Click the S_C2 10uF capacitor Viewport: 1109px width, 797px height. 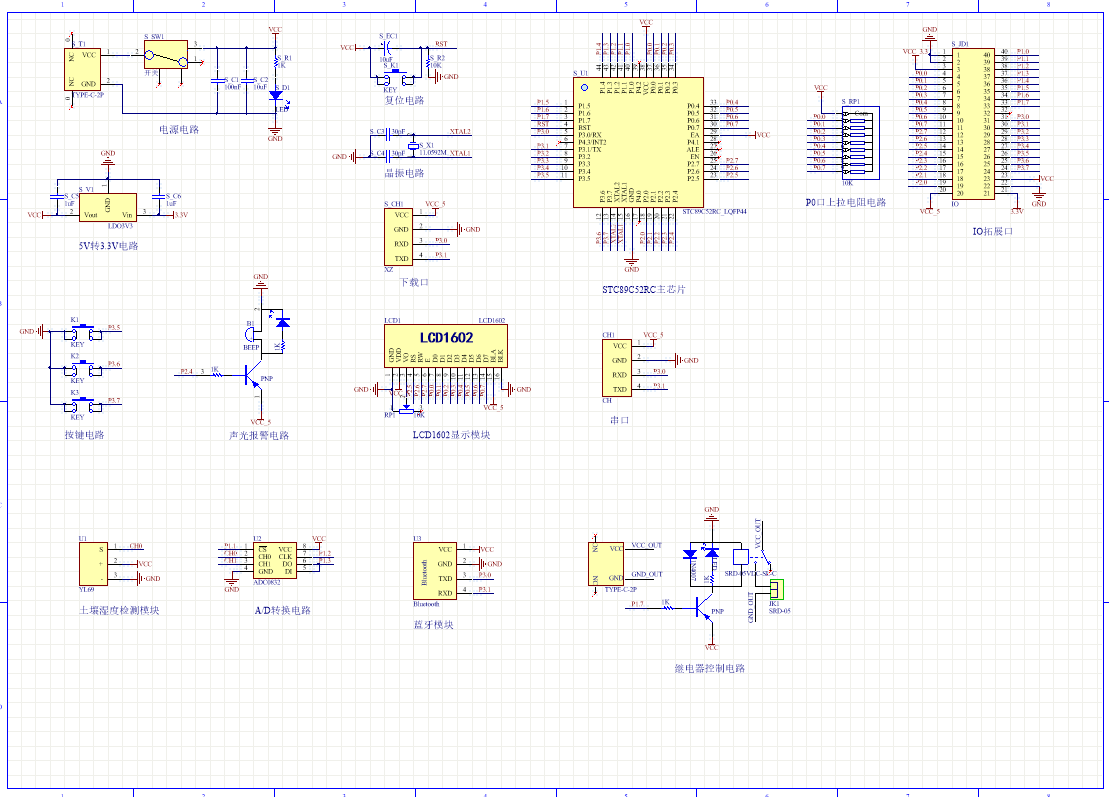point(246,81)
